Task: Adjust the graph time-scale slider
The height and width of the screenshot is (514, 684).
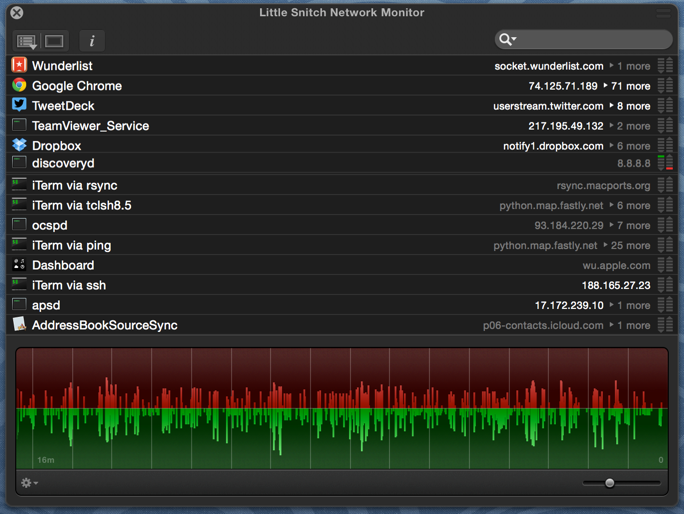Action: coord(609,483)
